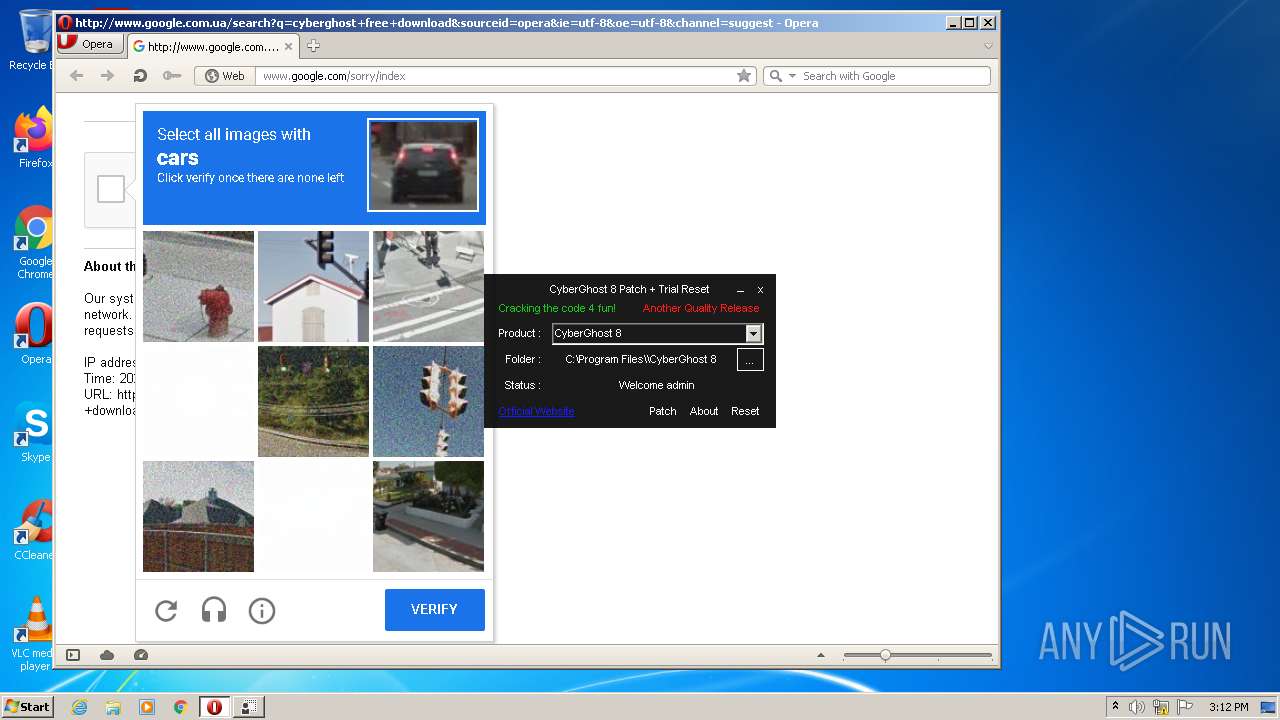Click the VERIFY button
This screenshot has width=1280, height=720.
click(435, 609)
